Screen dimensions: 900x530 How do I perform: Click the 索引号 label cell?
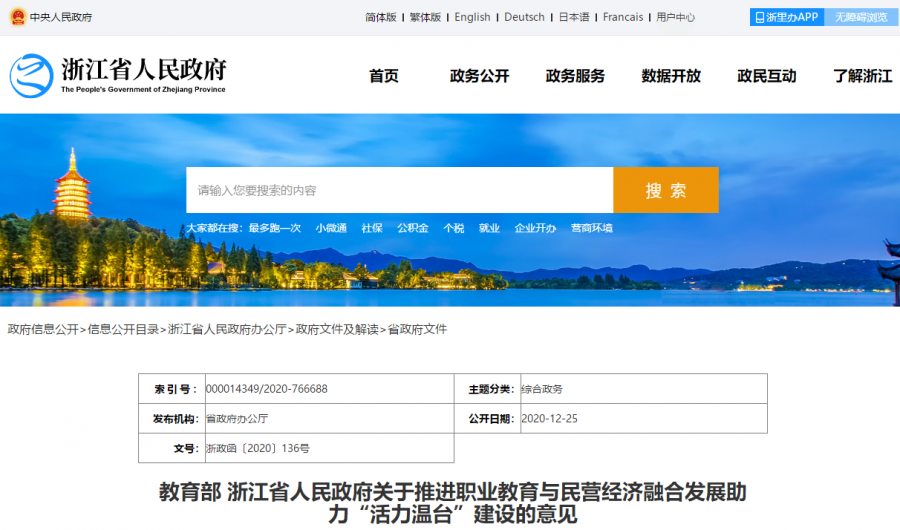click(x=172, y=389)
